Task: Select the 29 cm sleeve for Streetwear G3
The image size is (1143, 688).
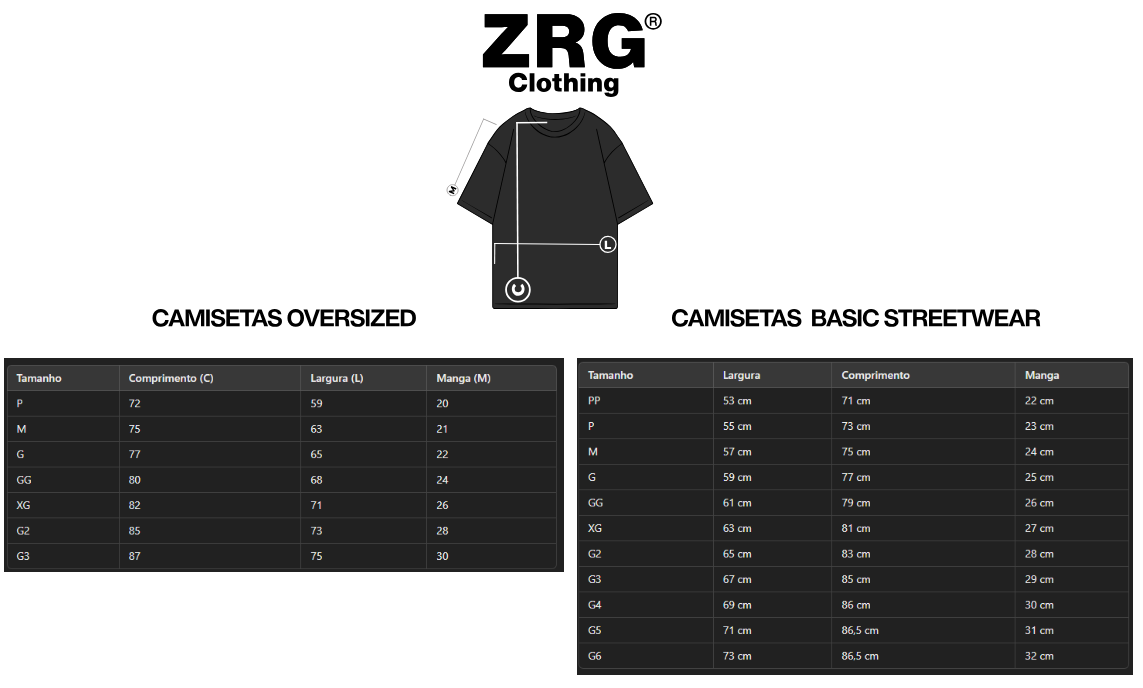Action: (x=1039, y=579)
